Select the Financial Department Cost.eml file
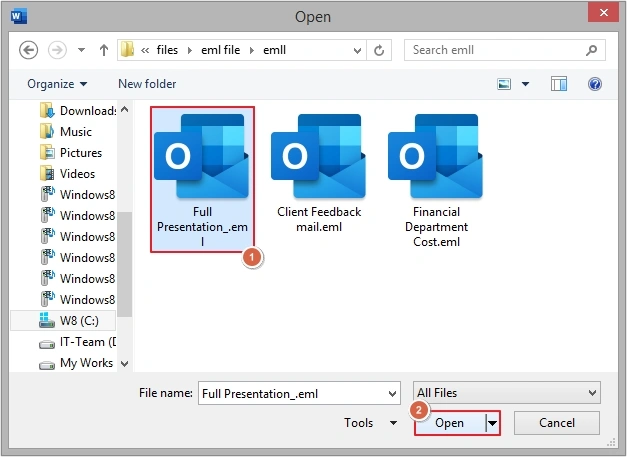Screen dimensions: 627x457 coord(436,181)
